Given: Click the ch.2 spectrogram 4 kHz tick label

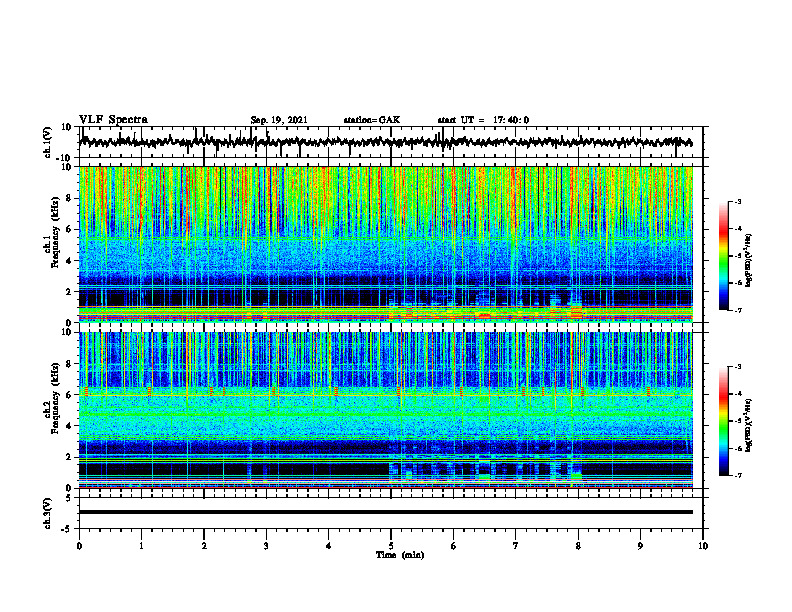Looking at the screenshot, I should pyautogui.click(x=69, y=426).
